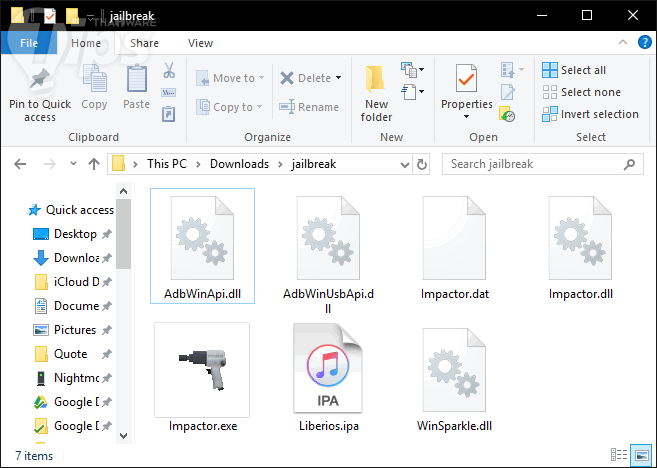Open the Easy access dropdown
Viewport: 657px width, 468px height.
412,92
